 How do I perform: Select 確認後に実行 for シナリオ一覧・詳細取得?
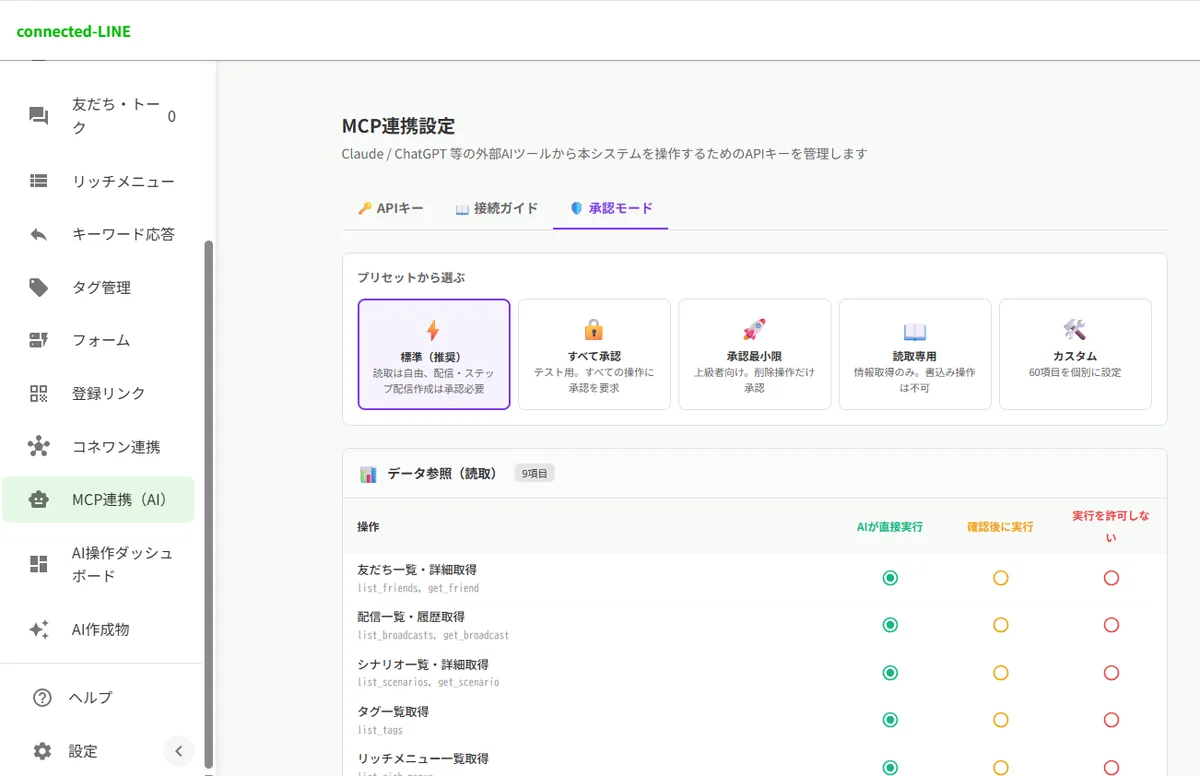click(1000, 673)
